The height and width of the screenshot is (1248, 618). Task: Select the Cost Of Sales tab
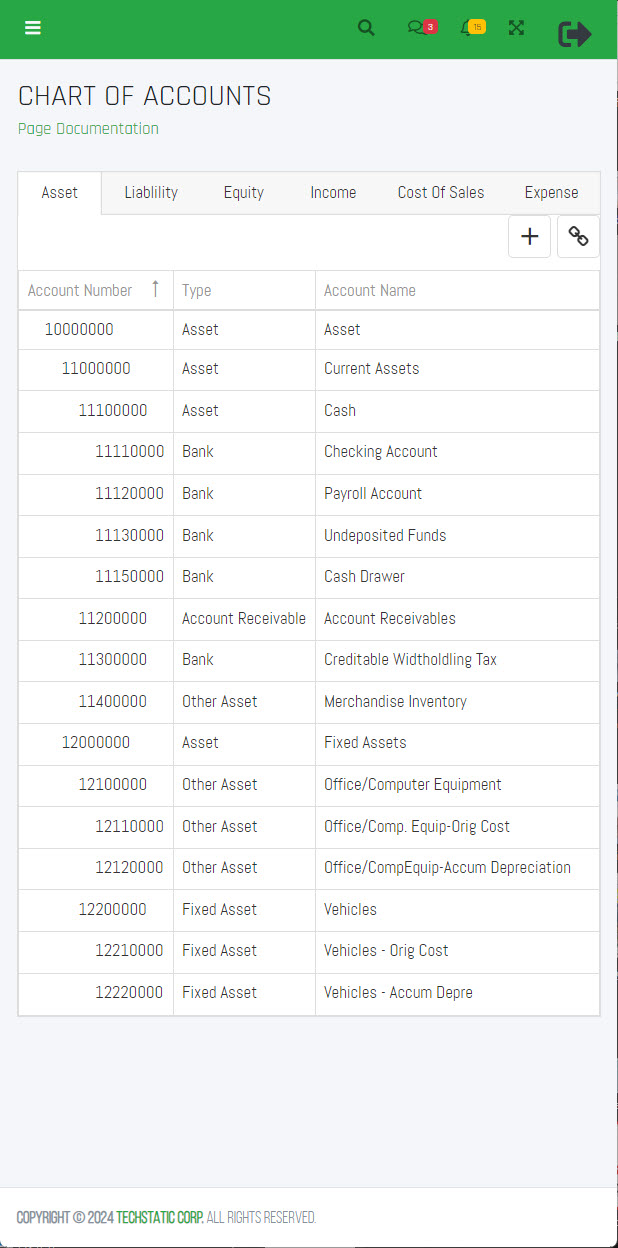coord(441,193)
